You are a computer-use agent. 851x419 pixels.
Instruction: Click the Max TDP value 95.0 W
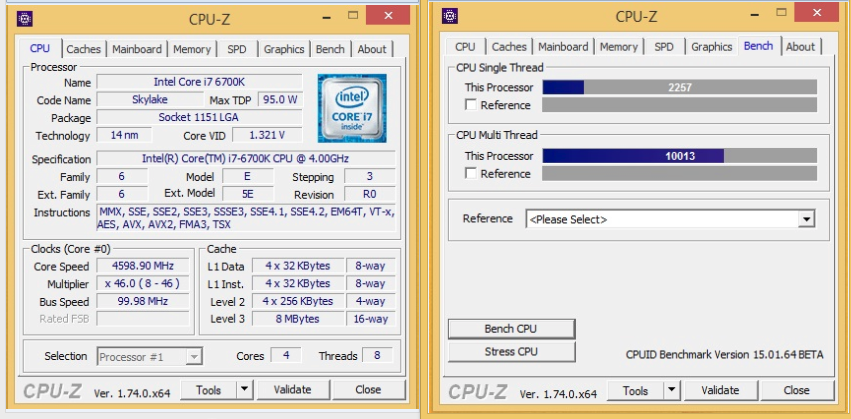[x=281, y=100]
